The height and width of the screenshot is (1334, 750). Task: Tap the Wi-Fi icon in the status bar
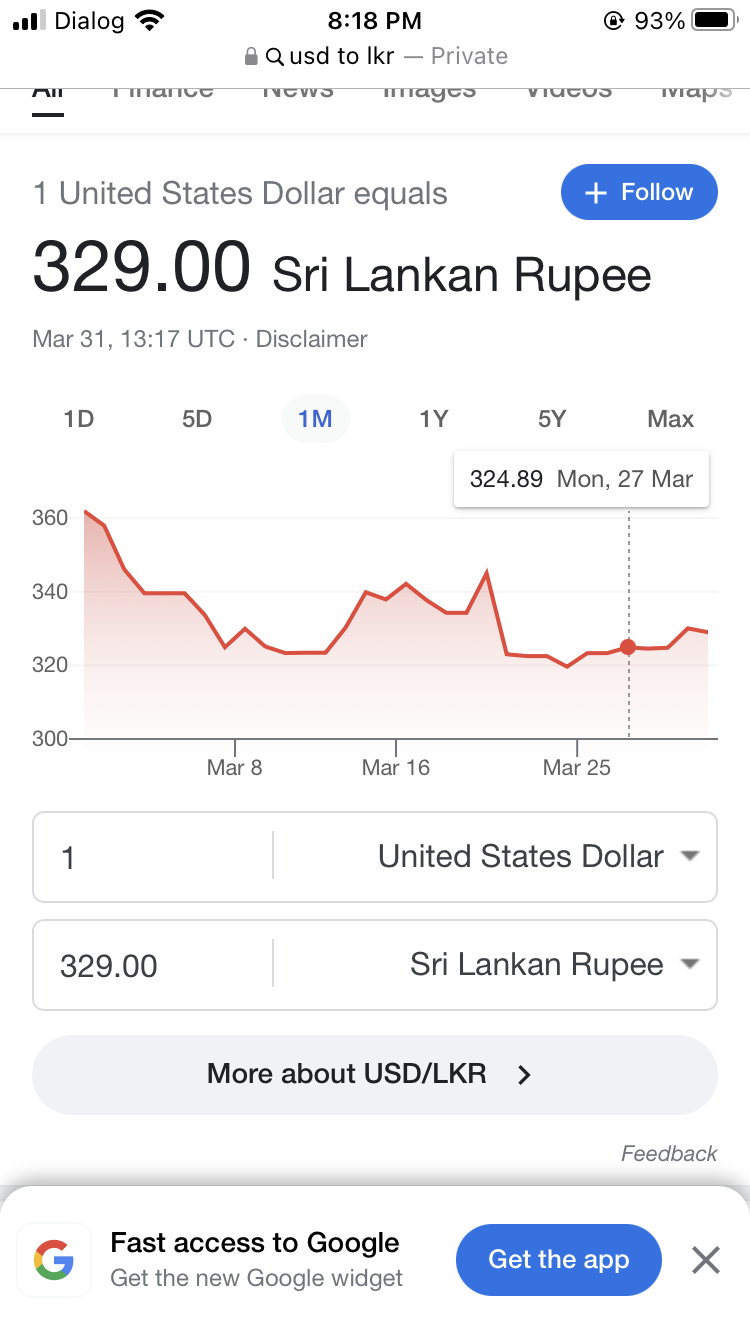(149, 20)
